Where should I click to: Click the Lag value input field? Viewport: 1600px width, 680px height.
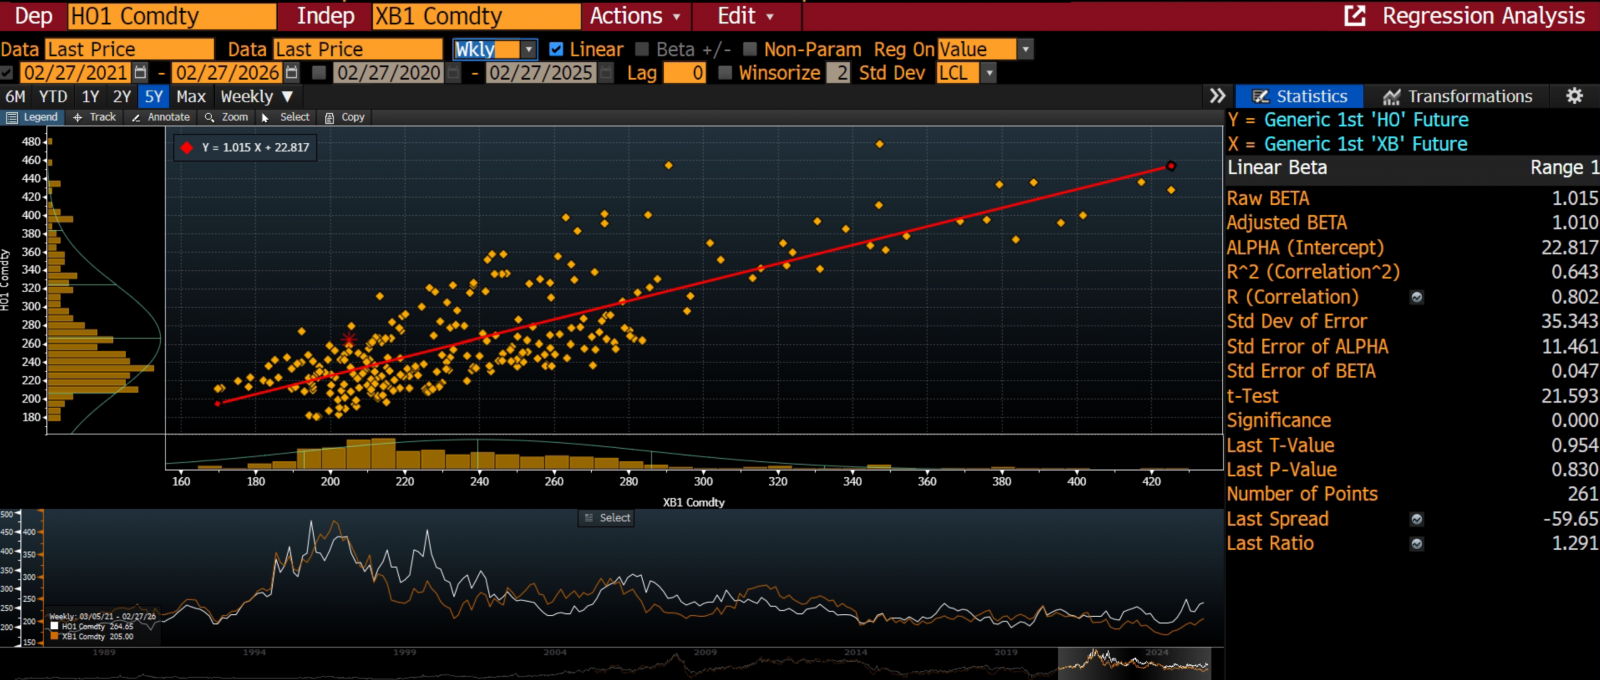tap(685, 73)
